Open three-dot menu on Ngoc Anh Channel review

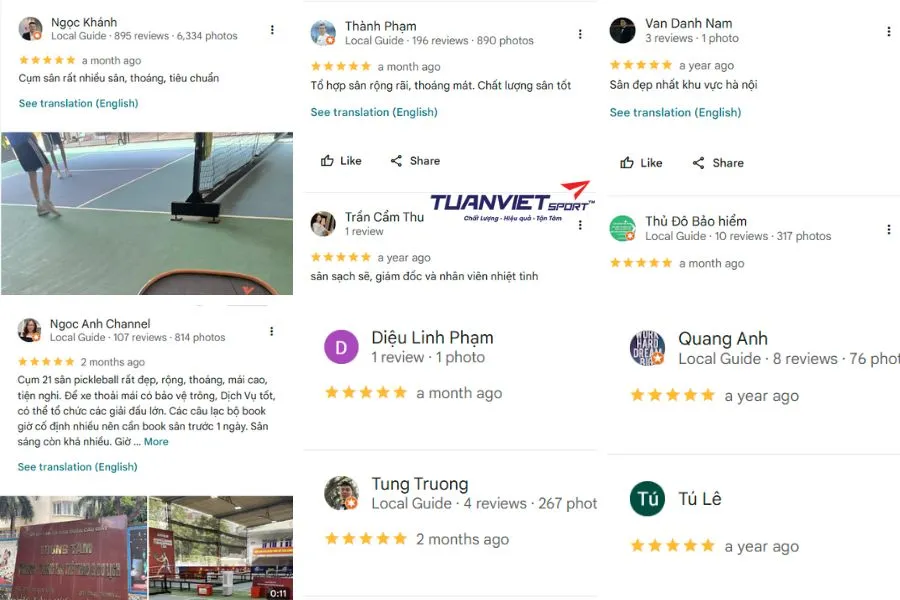(271, 331)
